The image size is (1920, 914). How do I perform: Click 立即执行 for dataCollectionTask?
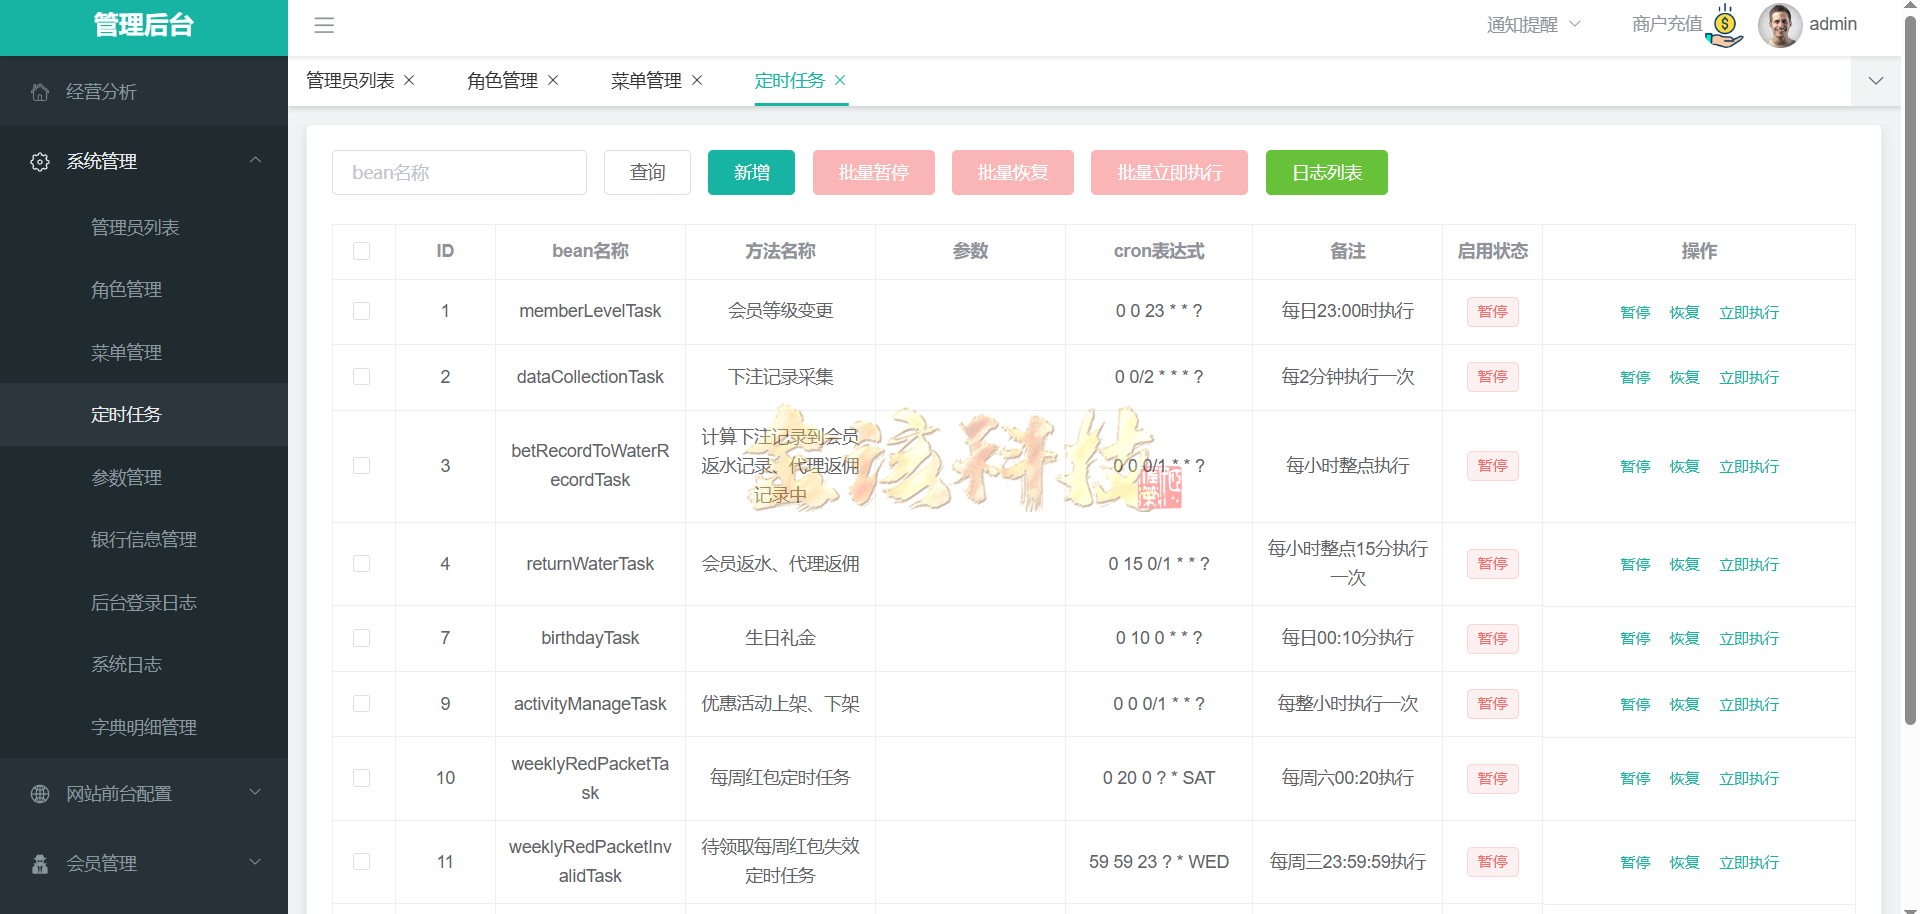(x=1748, y=377)
